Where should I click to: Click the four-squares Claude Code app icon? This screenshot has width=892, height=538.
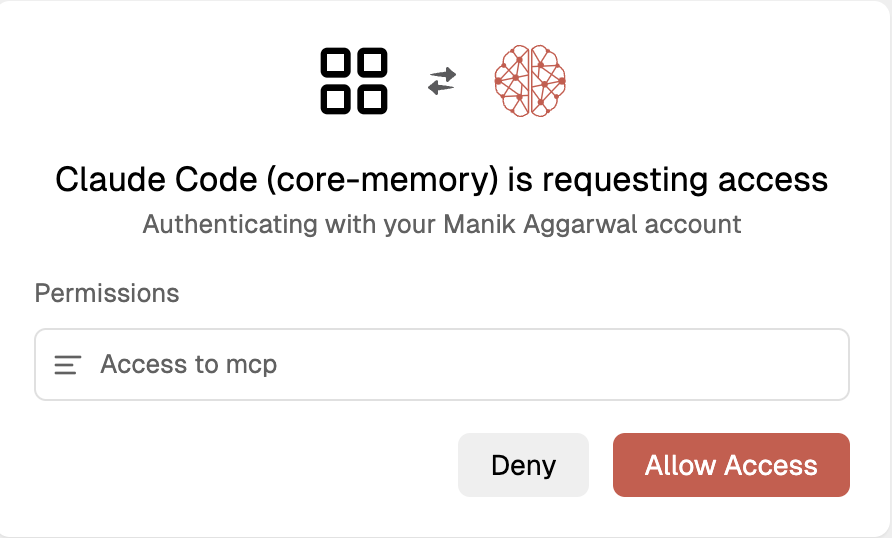click(354, 81)
